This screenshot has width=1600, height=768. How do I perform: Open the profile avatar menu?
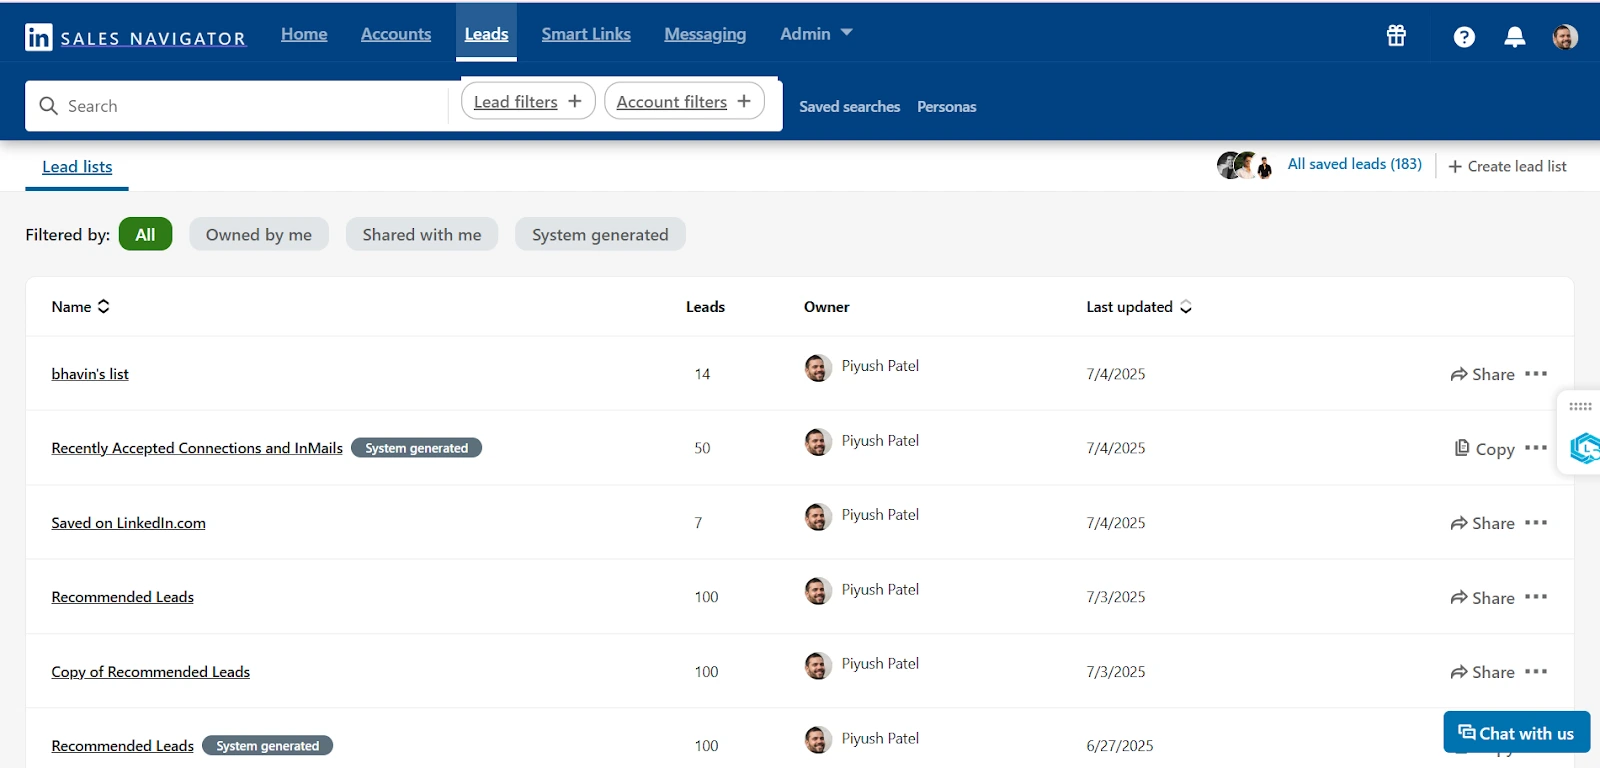tap(1565, 37)
